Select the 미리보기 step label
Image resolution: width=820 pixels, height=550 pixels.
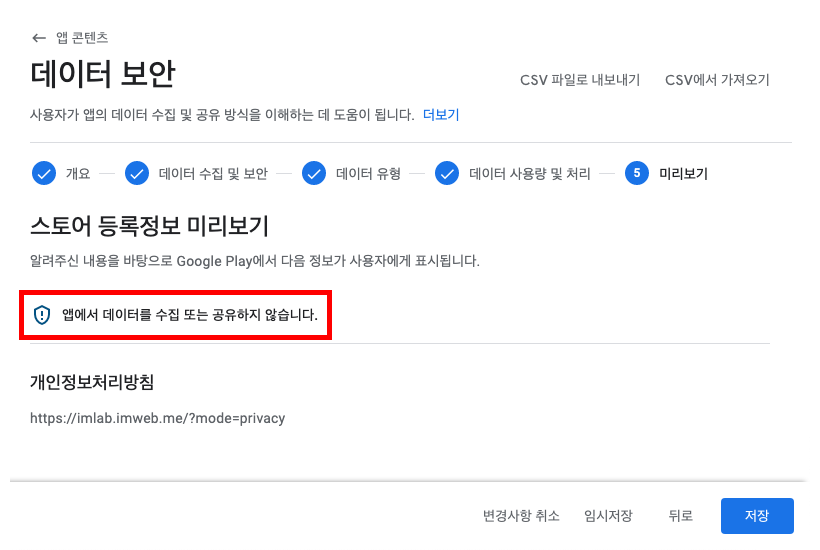(x=683, y=174)
